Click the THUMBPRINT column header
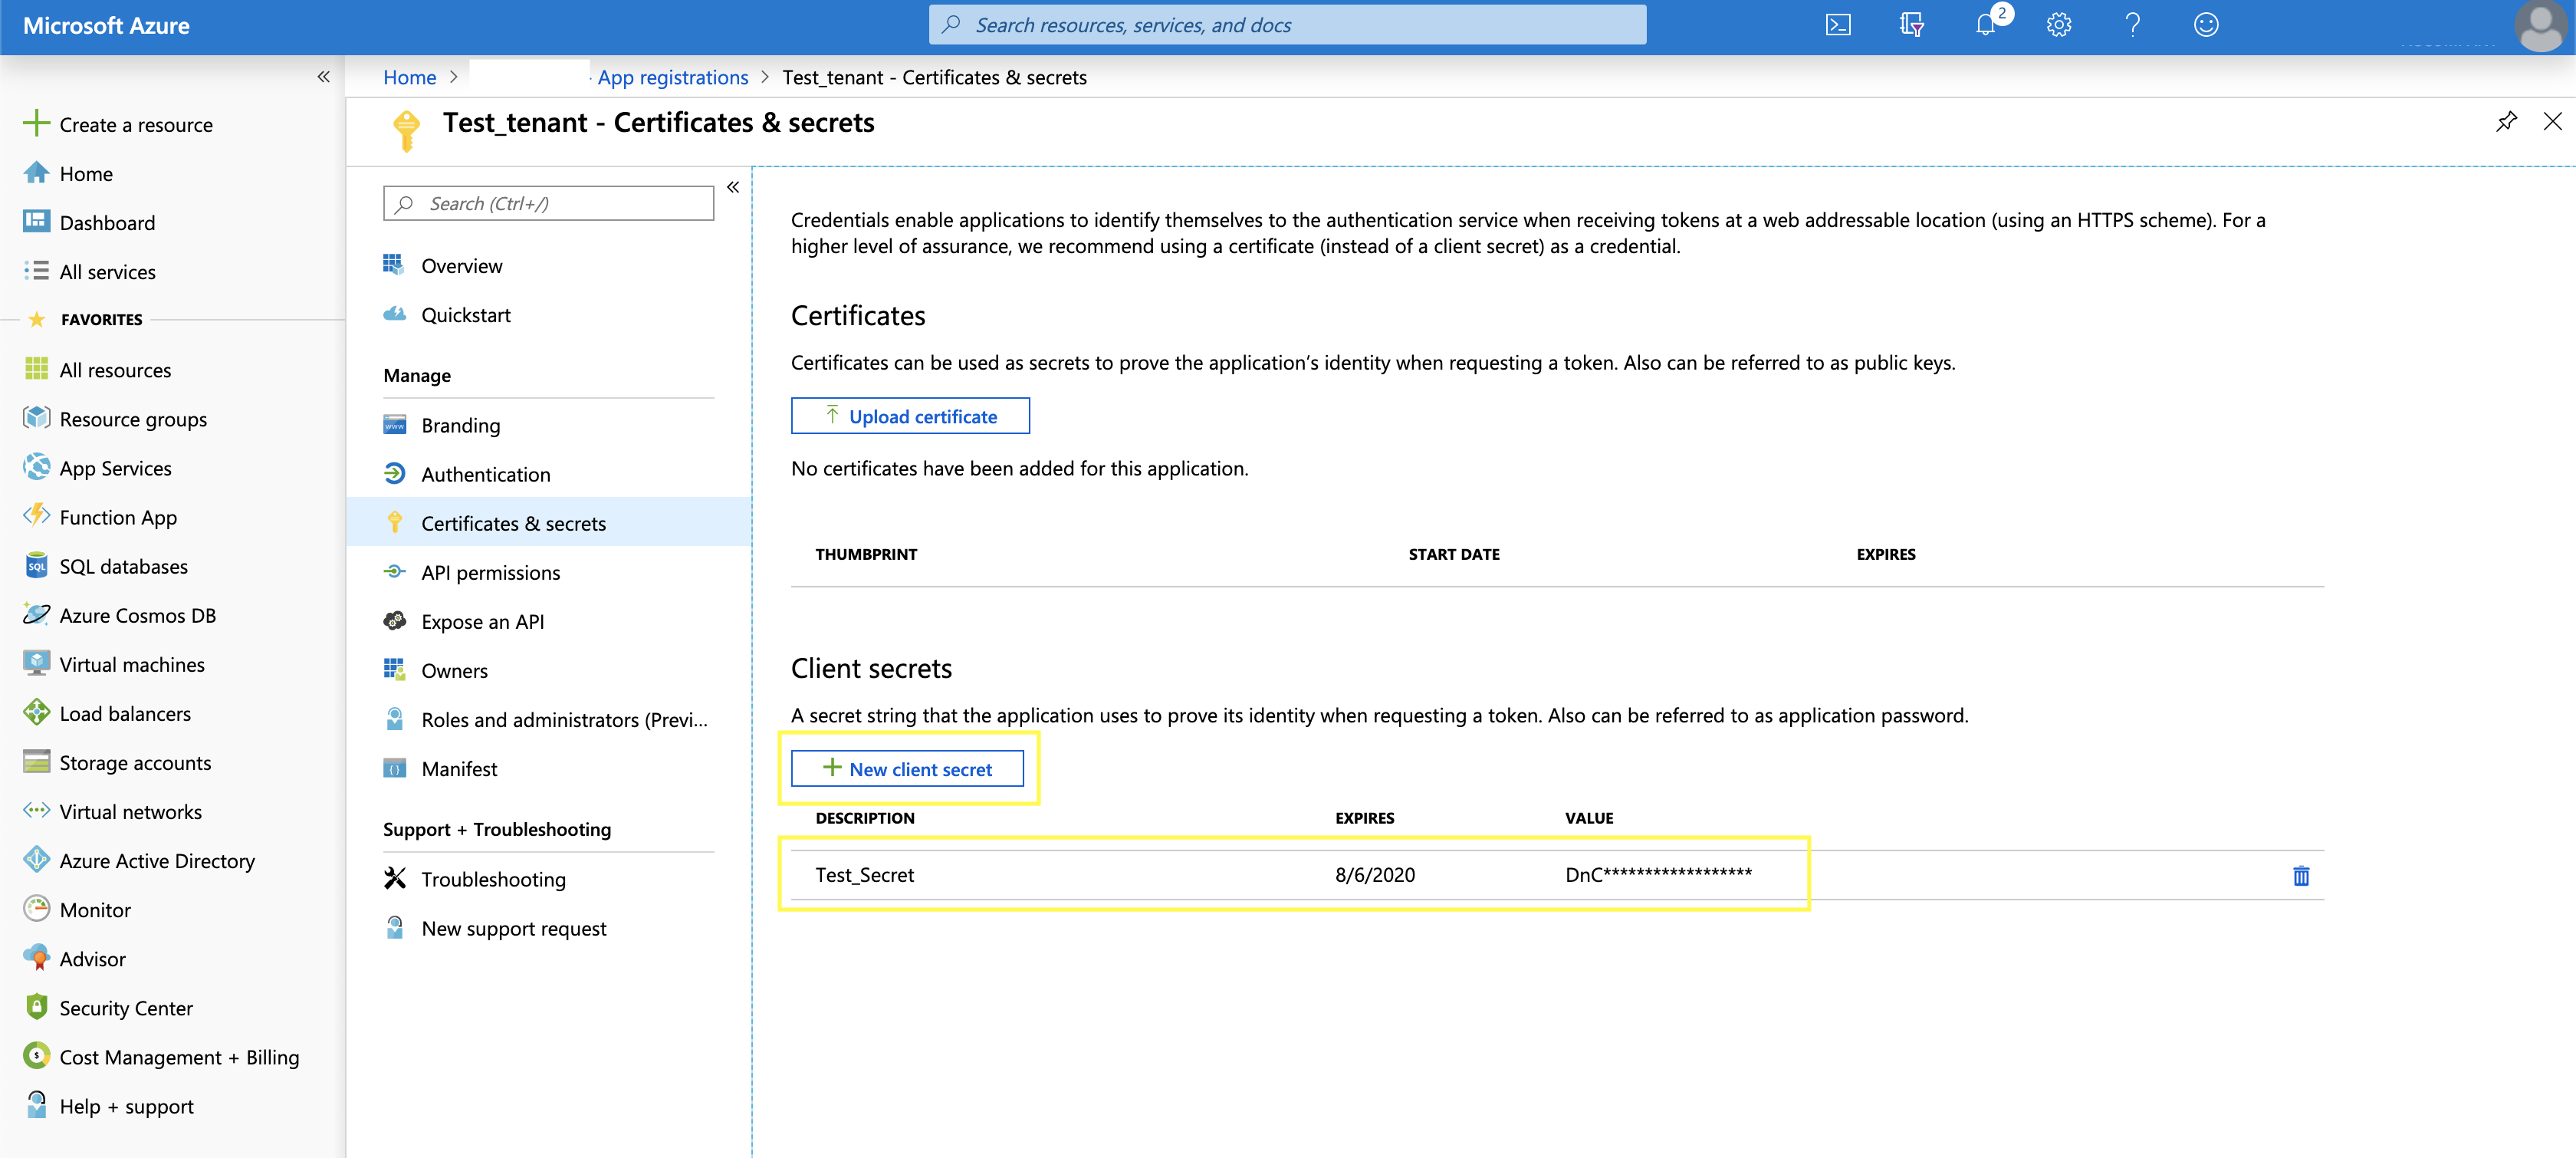The height and width of the screenshot is (1158, 2576). click(866, 554)
